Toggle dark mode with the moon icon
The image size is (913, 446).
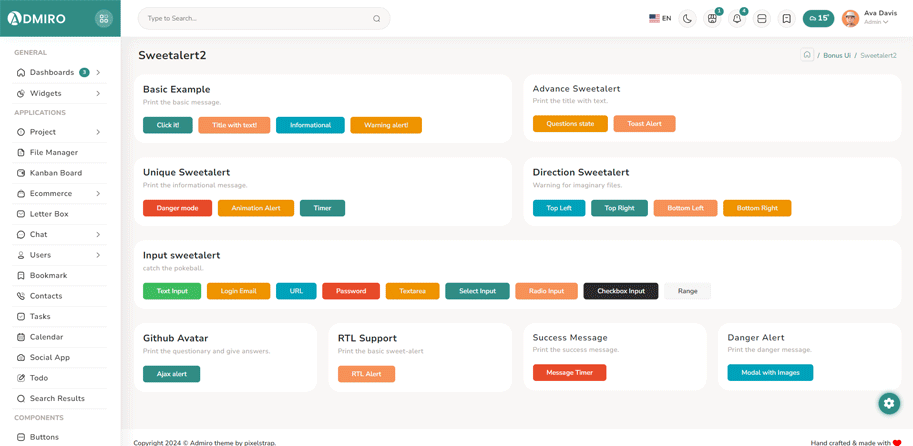point(687,18)
